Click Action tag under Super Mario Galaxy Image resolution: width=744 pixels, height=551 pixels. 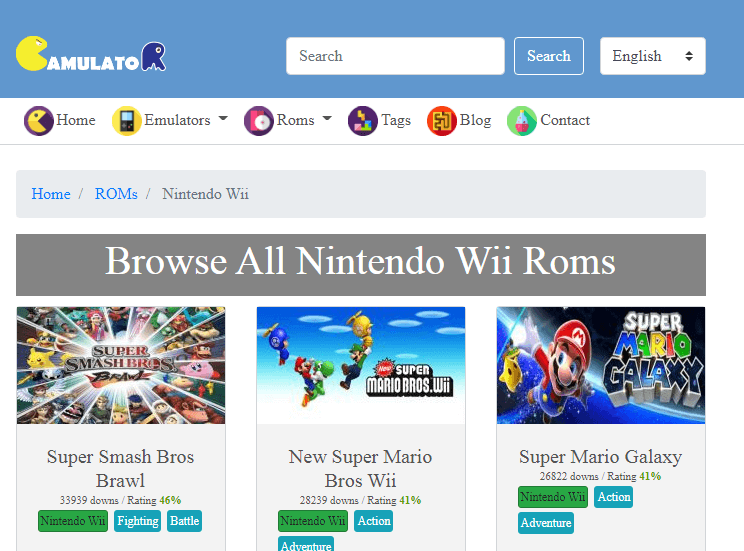[x=614, y=497]
